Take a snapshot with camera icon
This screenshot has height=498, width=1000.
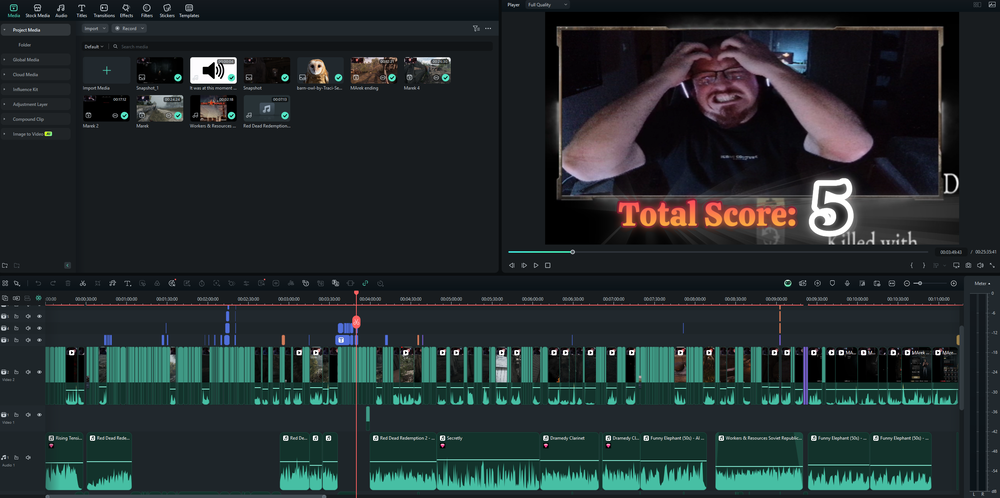coord(968,265)
